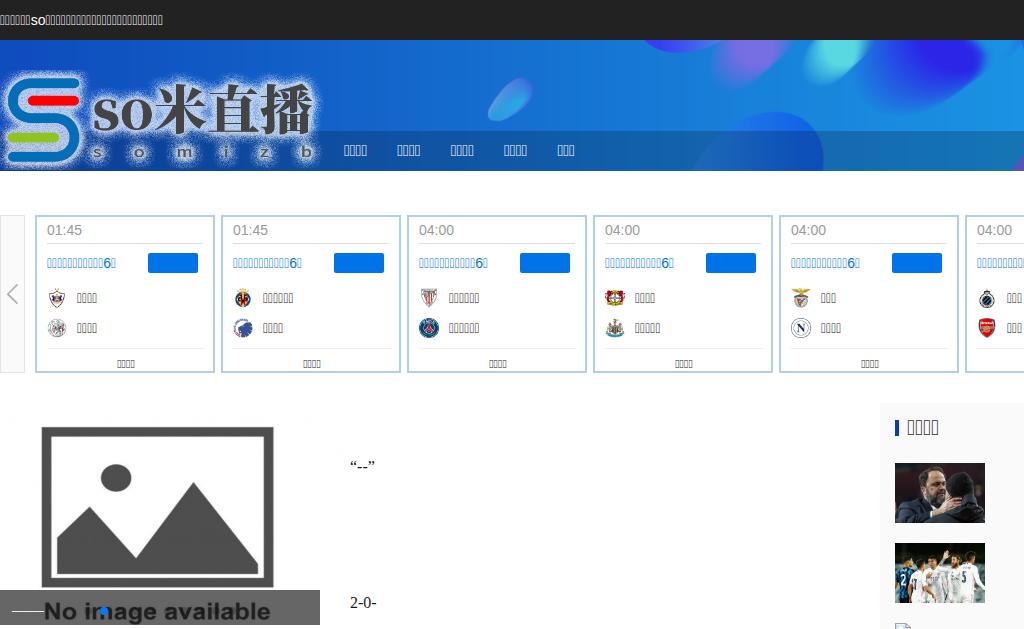Click the top dark bar text containing so
Viewport: 1024px width, 629px height.
(82, 20)
